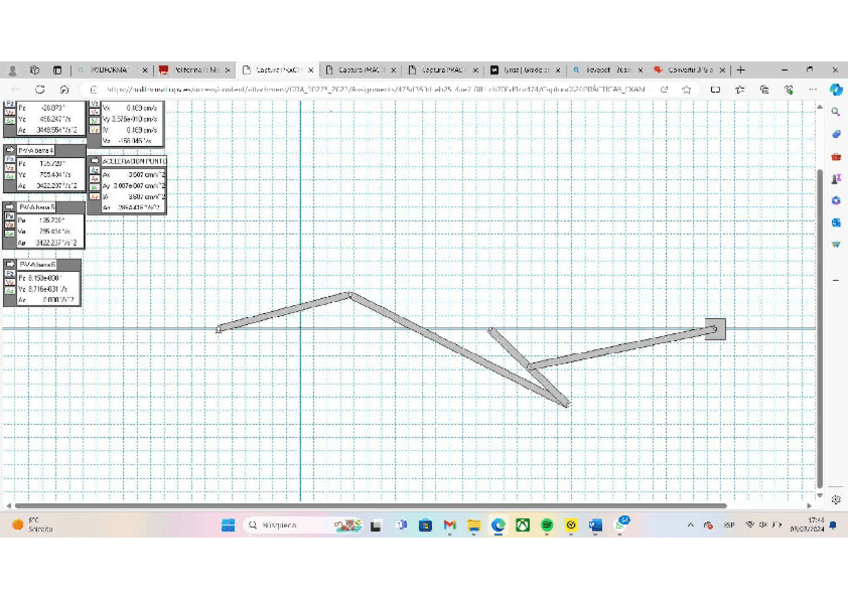Close the lynda Grado tab
This screenshot has width=848, height=599.
558,70
